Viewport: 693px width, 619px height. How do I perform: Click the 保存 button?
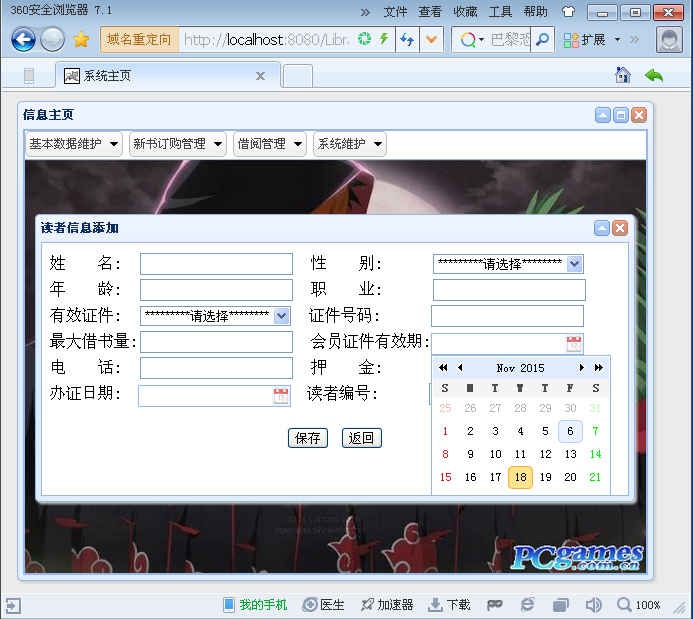(308, 438)
